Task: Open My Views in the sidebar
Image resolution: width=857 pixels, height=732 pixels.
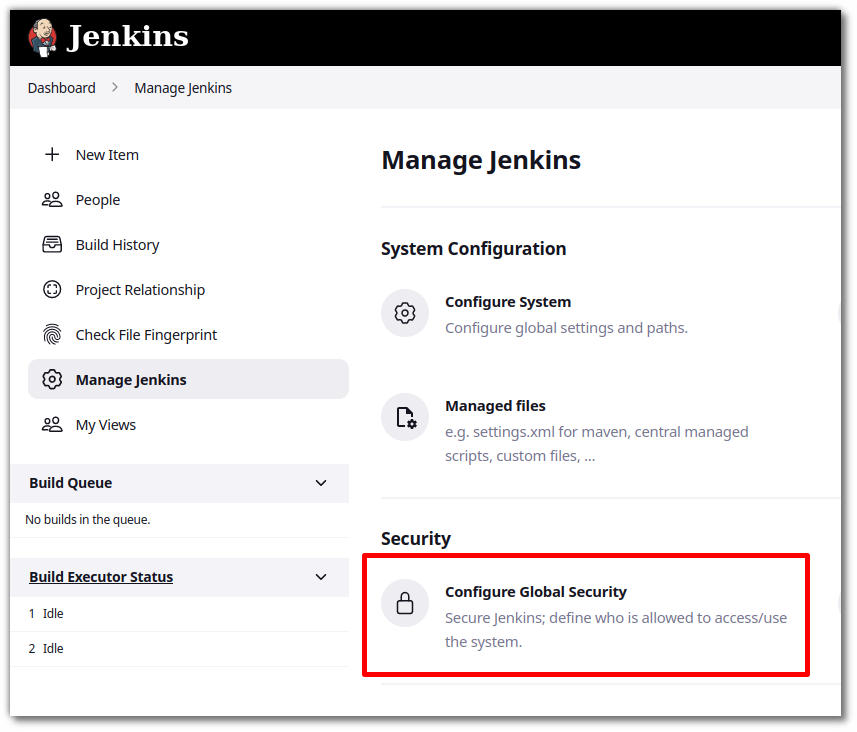Action: click(x=106, y=425)
